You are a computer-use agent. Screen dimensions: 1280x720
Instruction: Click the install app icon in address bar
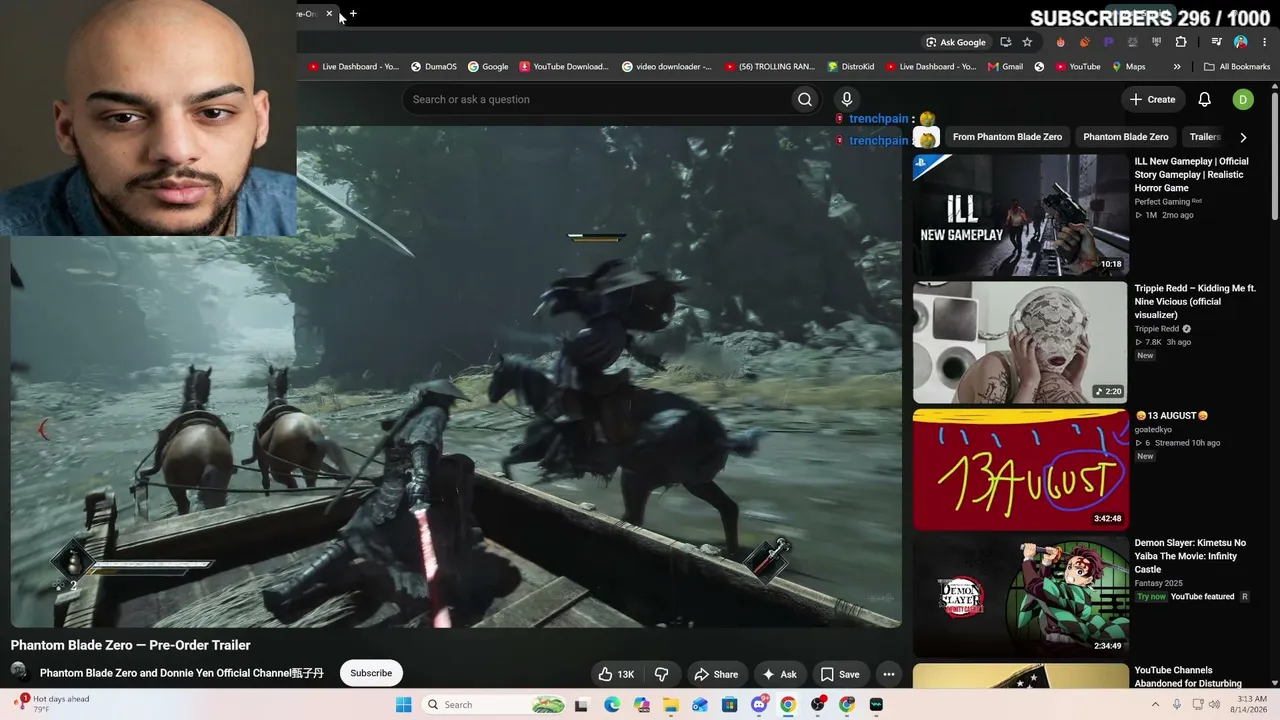coord(1006,42)
